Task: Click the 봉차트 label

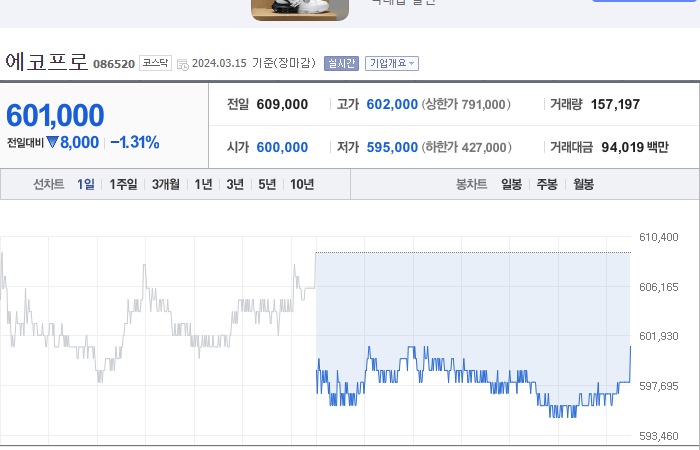Action: (471, 184)
